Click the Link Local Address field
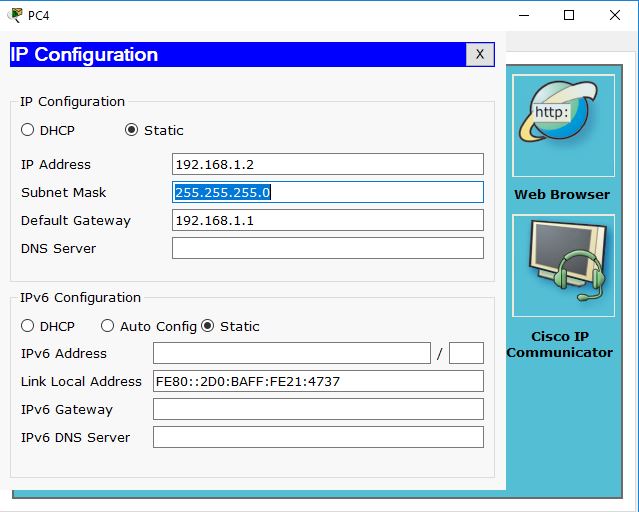This screenshot has width=639, height=512. [x=318, y=381]
